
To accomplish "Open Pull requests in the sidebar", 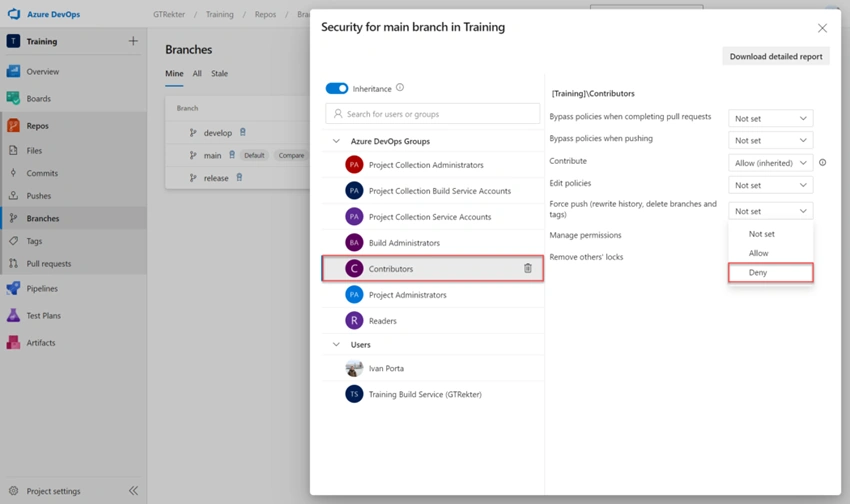I will (48, 264).
